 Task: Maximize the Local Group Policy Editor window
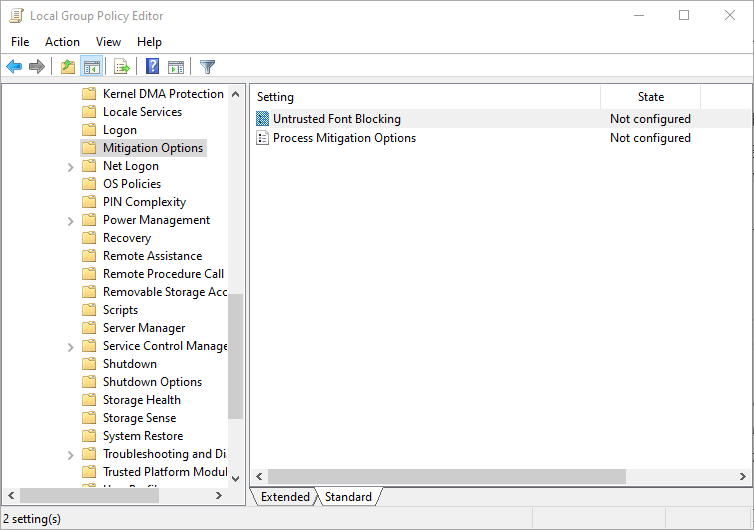pos(684,15)
